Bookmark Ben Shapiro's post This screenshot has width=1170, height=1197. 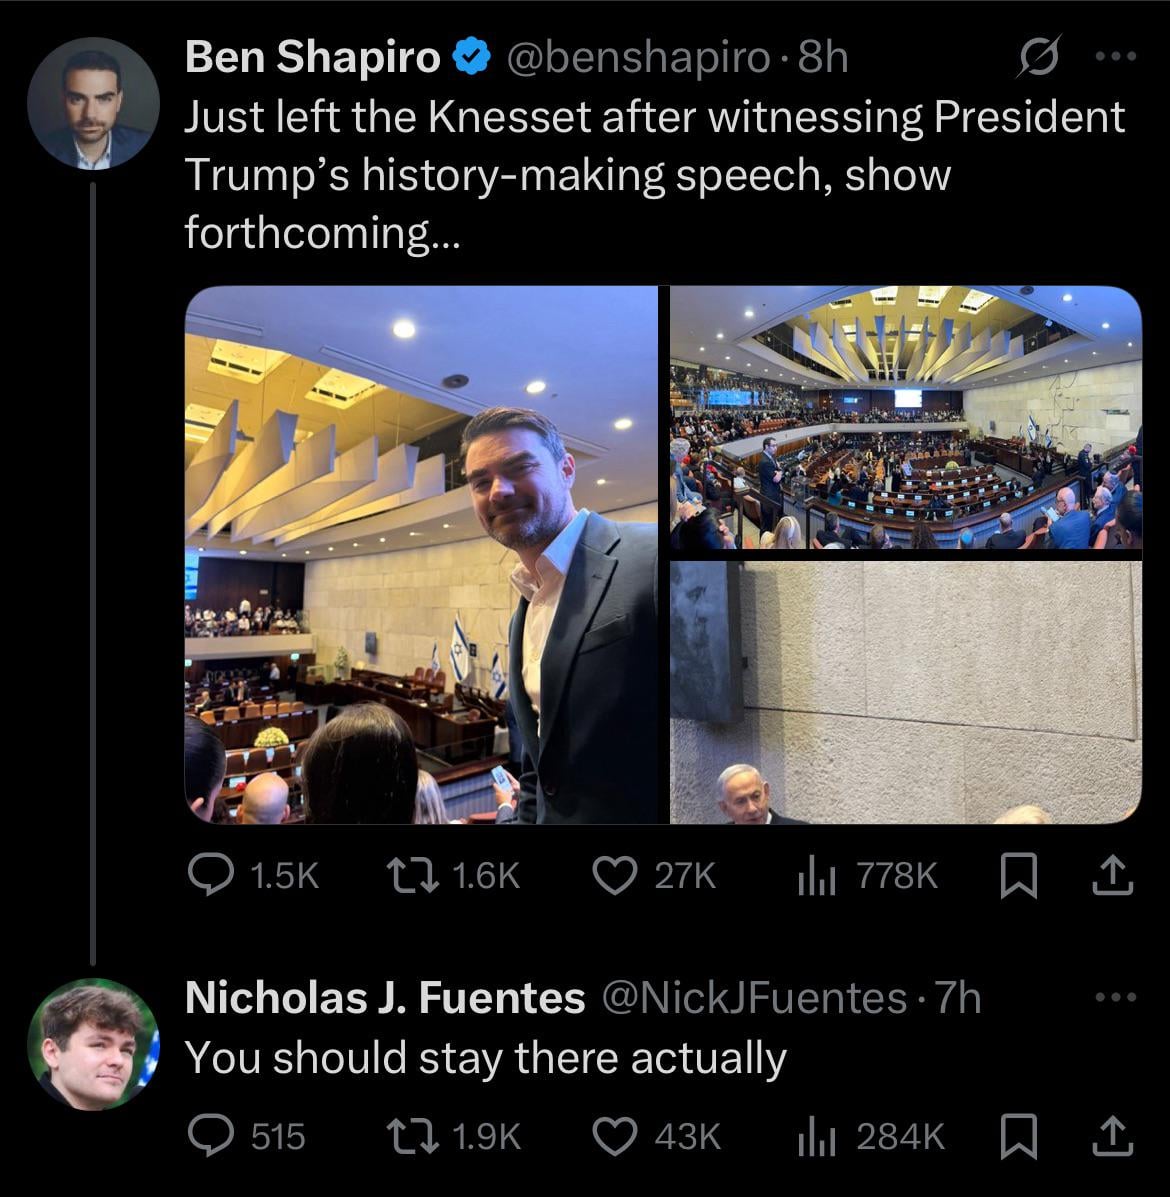coord(1017,877)
